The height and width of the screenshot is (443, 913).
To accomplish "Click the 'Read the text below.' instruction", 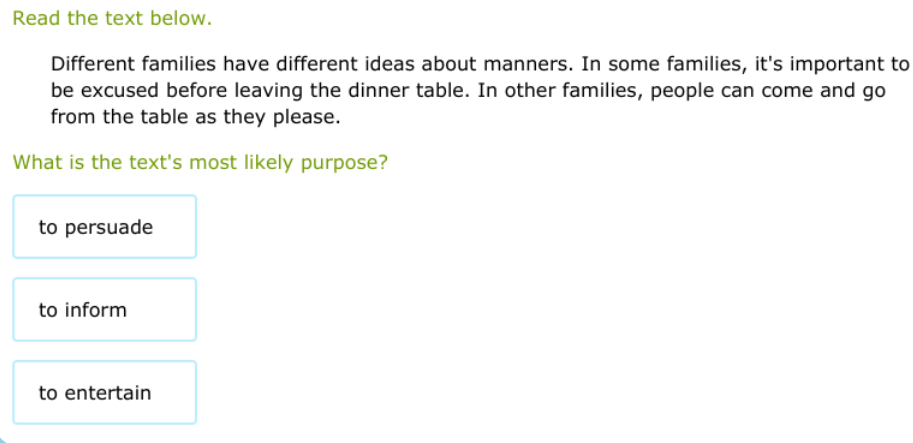I will tap(112, 19).
